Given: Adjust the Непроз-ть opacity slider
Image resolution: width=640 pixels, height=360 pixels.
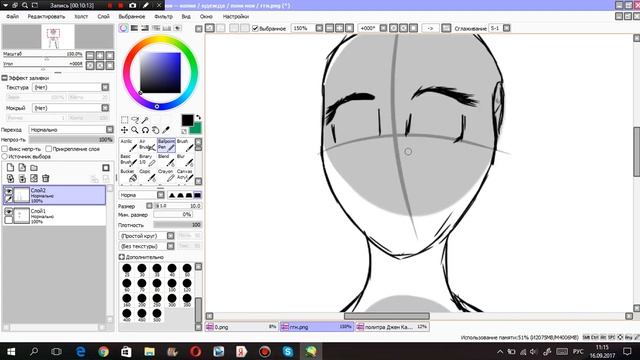Looking at the screenshot, I should pos(71,140).
